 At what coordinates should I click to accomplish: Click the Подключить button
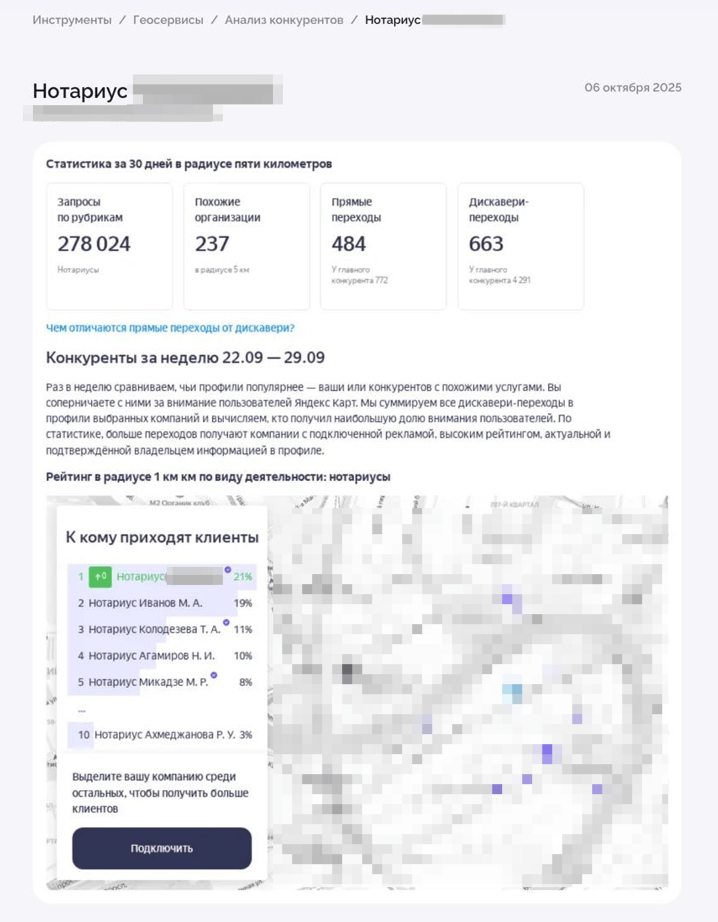[x=162, y=848]
